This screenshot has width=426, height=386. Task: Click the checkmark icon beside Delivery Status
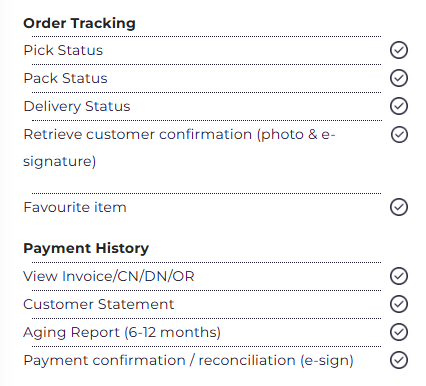coord(399,106)
